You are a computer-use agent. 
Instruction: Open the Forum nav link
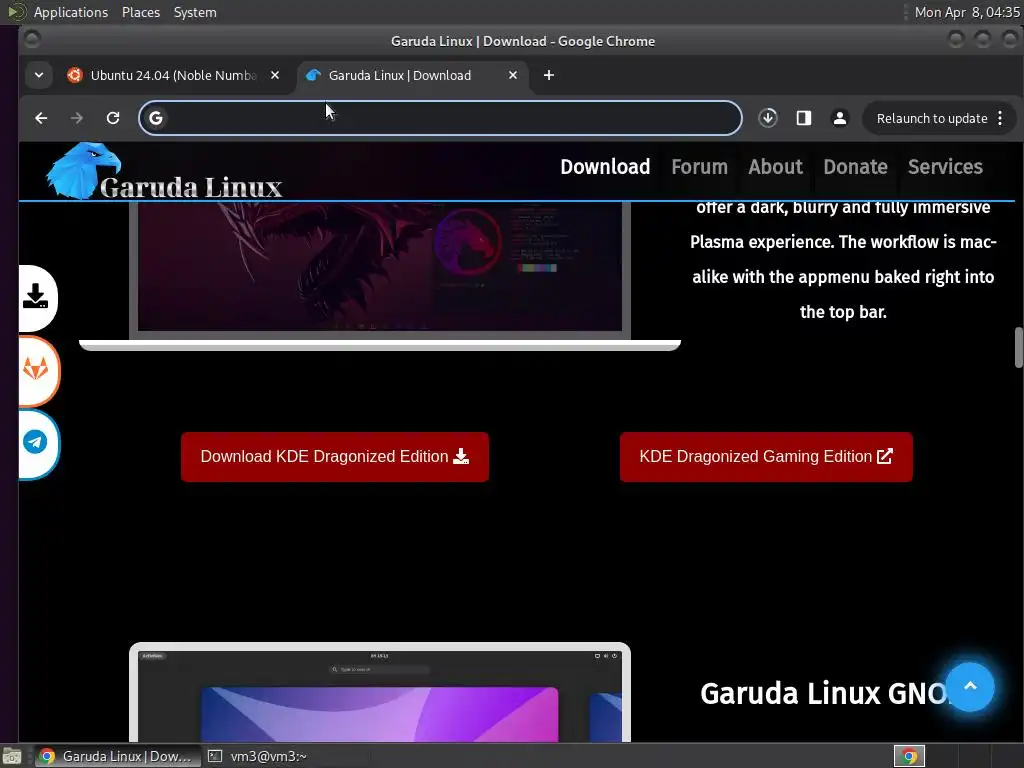pos(699,167)
